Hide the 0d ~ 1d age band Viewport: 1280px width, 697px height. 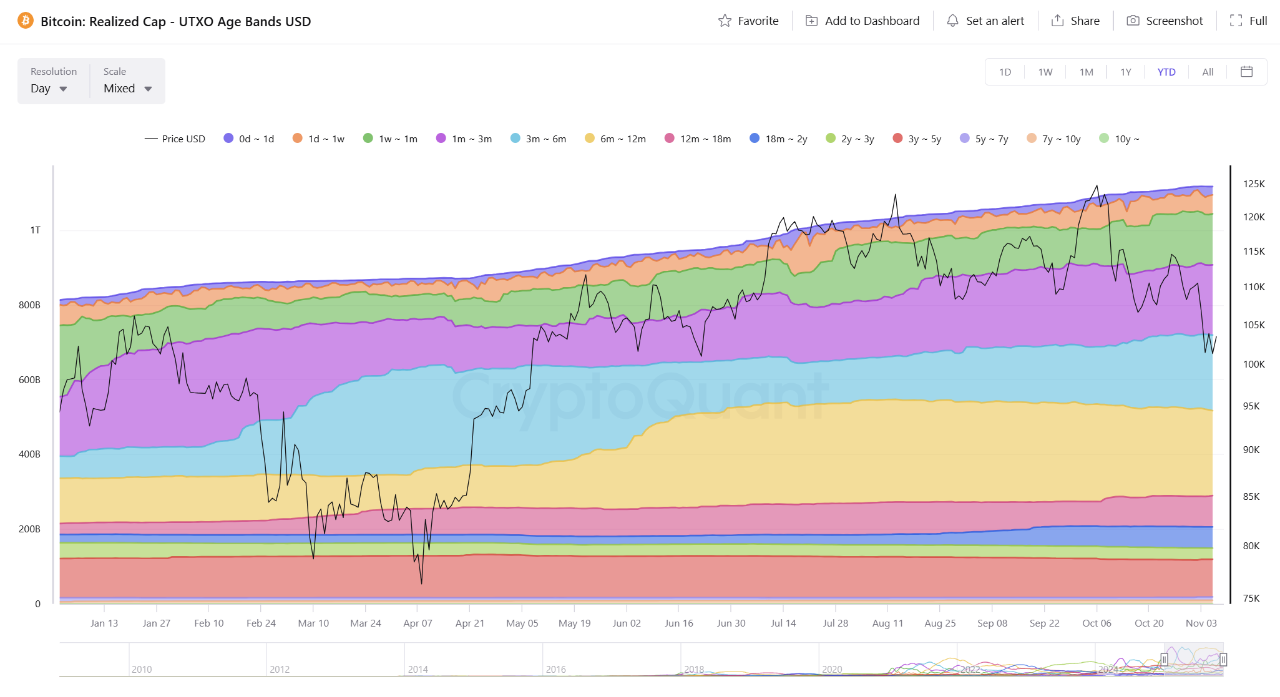pyautogui.click(x=249, y=139)
